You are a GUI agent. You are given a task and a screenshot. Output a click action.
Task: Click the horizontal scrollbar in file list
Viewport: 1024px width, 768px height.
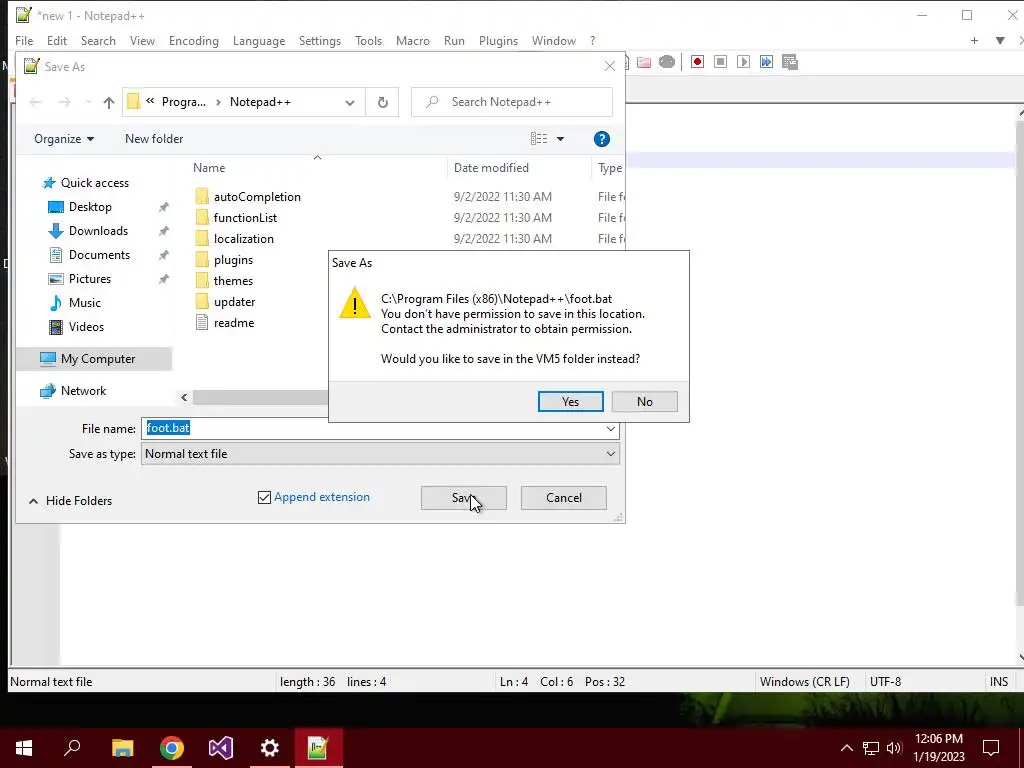(260, 397)
